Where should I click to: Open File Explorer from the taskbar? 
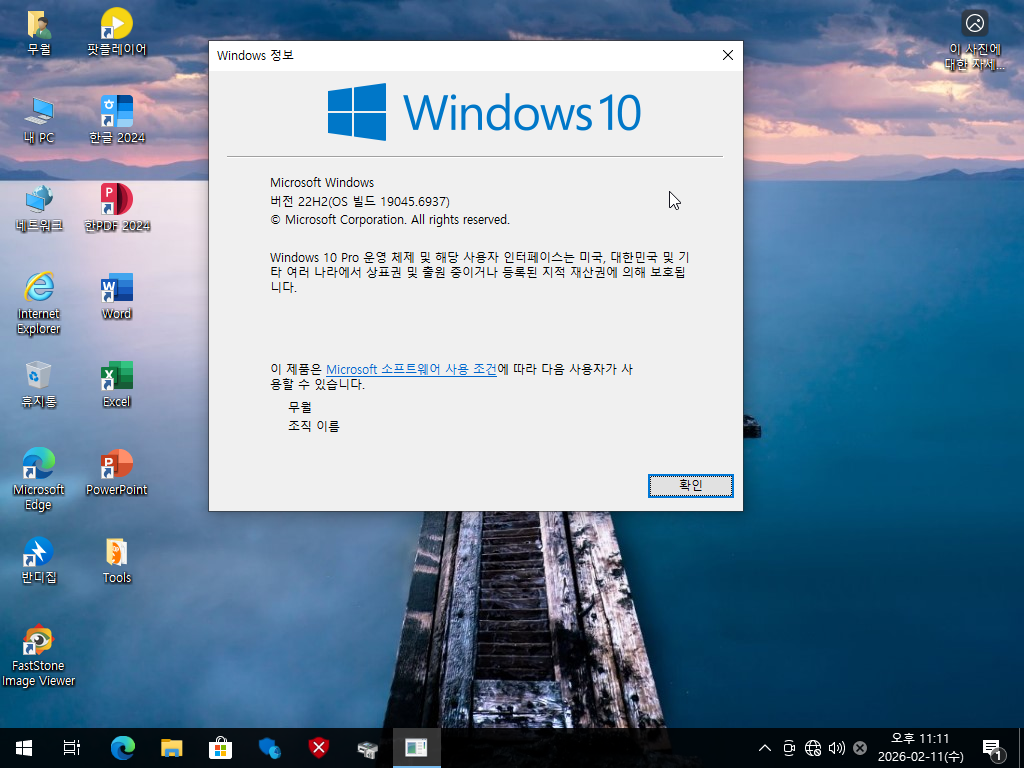(172, 748)
